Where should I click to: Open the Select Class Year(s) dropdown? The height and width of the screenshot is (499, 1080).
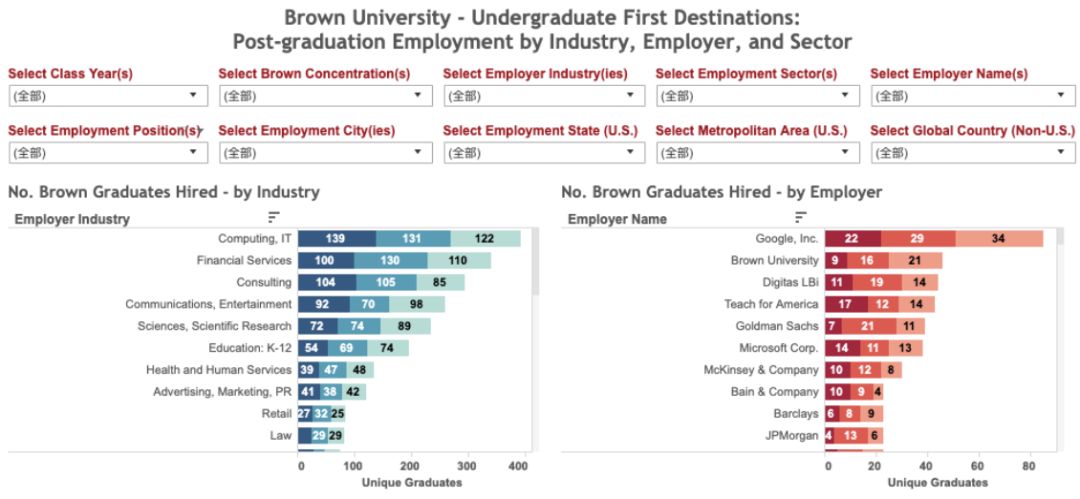108,96
